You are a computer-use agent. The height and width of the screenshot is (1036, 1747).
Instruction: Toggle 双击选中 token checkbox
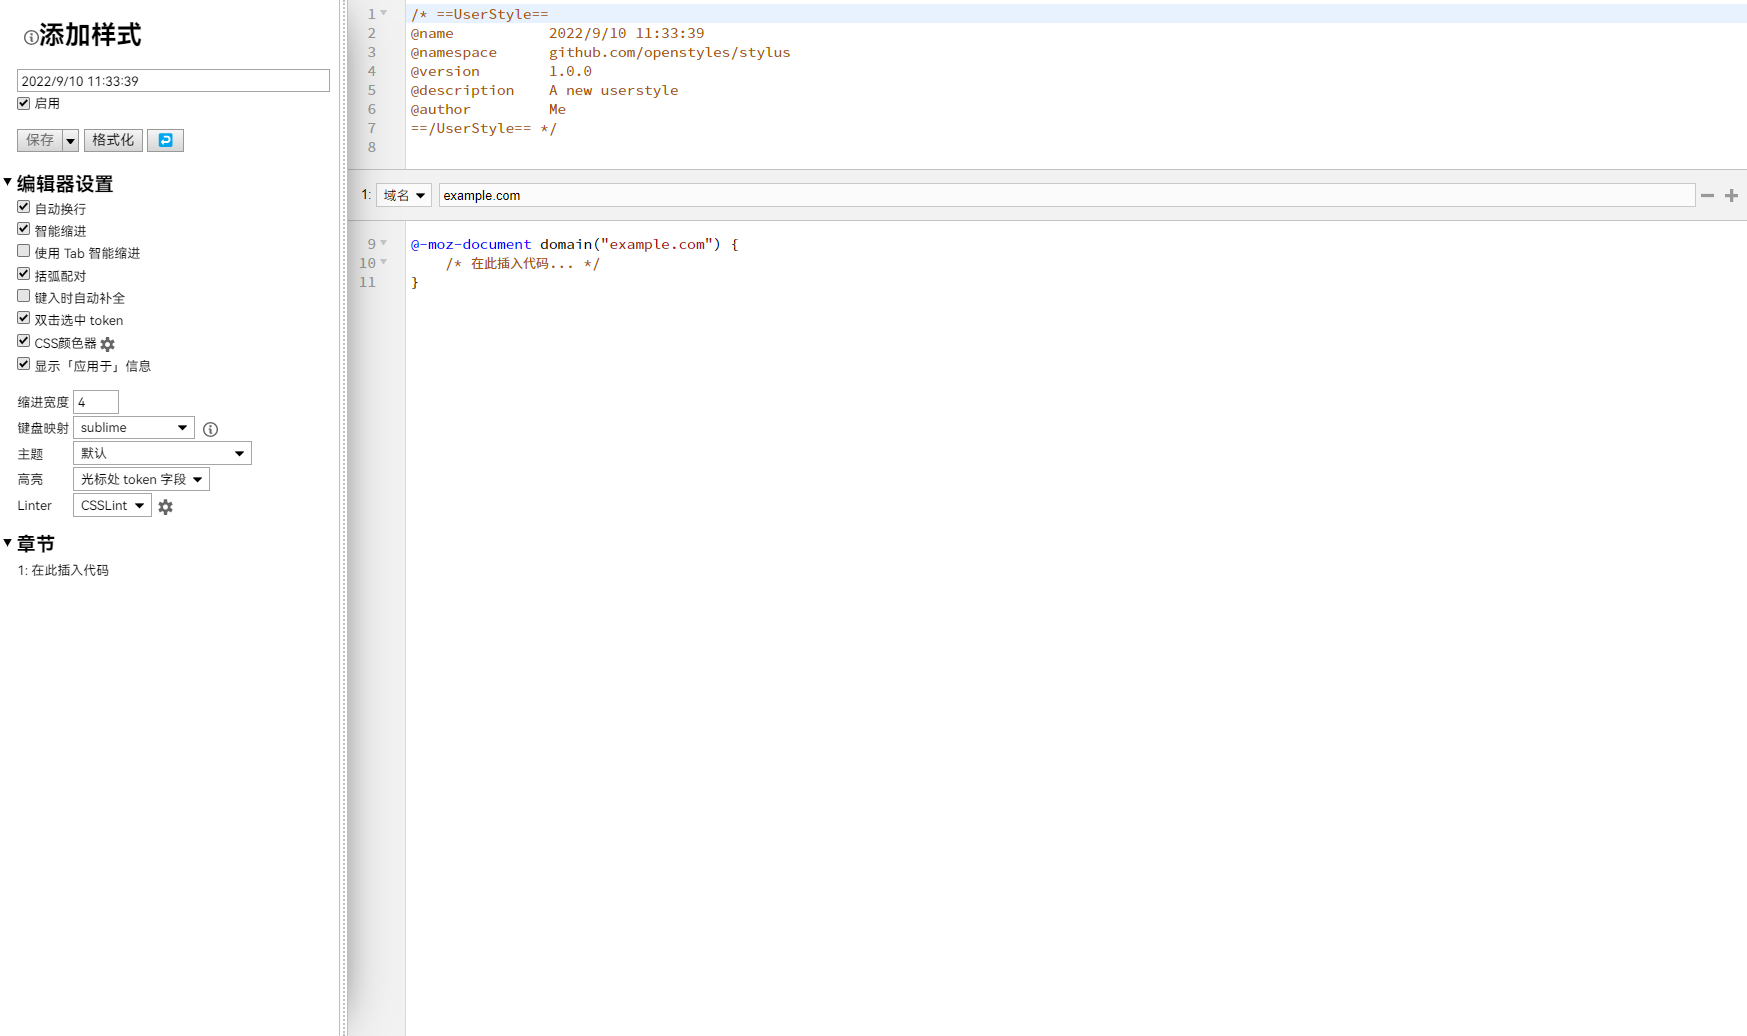[24, 318]
